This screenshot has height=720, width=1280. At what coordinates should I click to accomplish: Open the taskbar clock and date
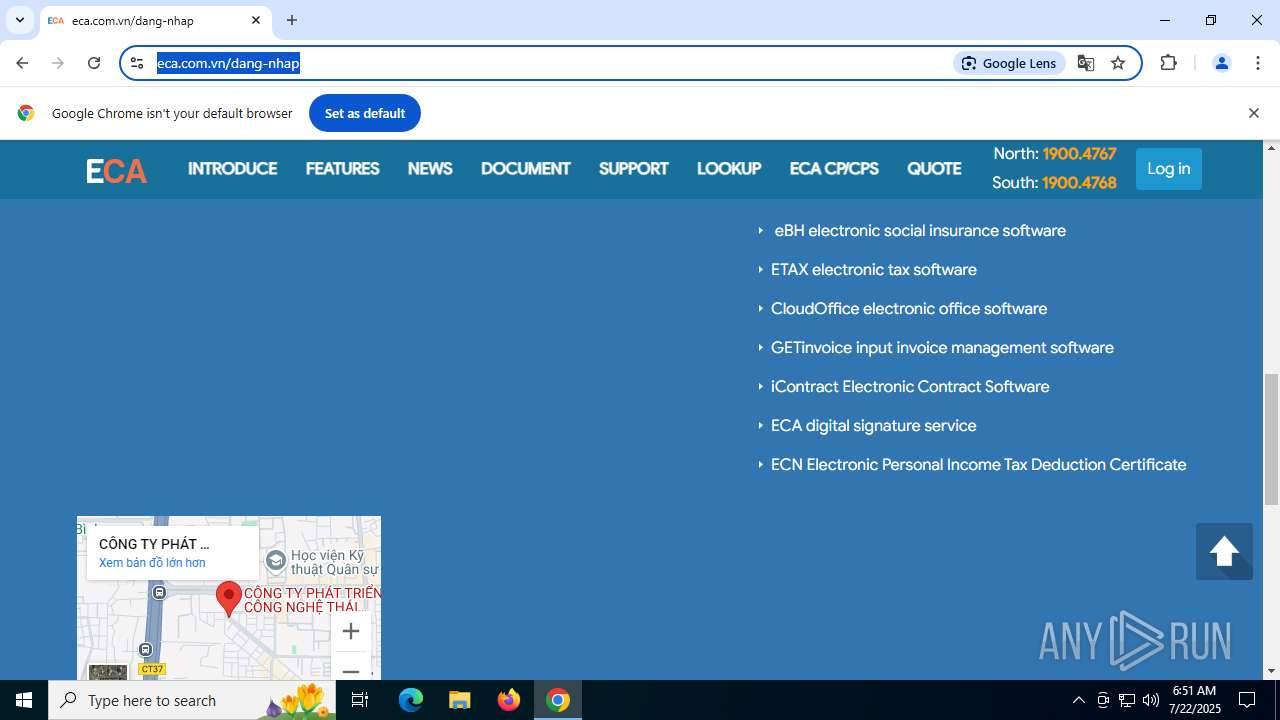1194,700
